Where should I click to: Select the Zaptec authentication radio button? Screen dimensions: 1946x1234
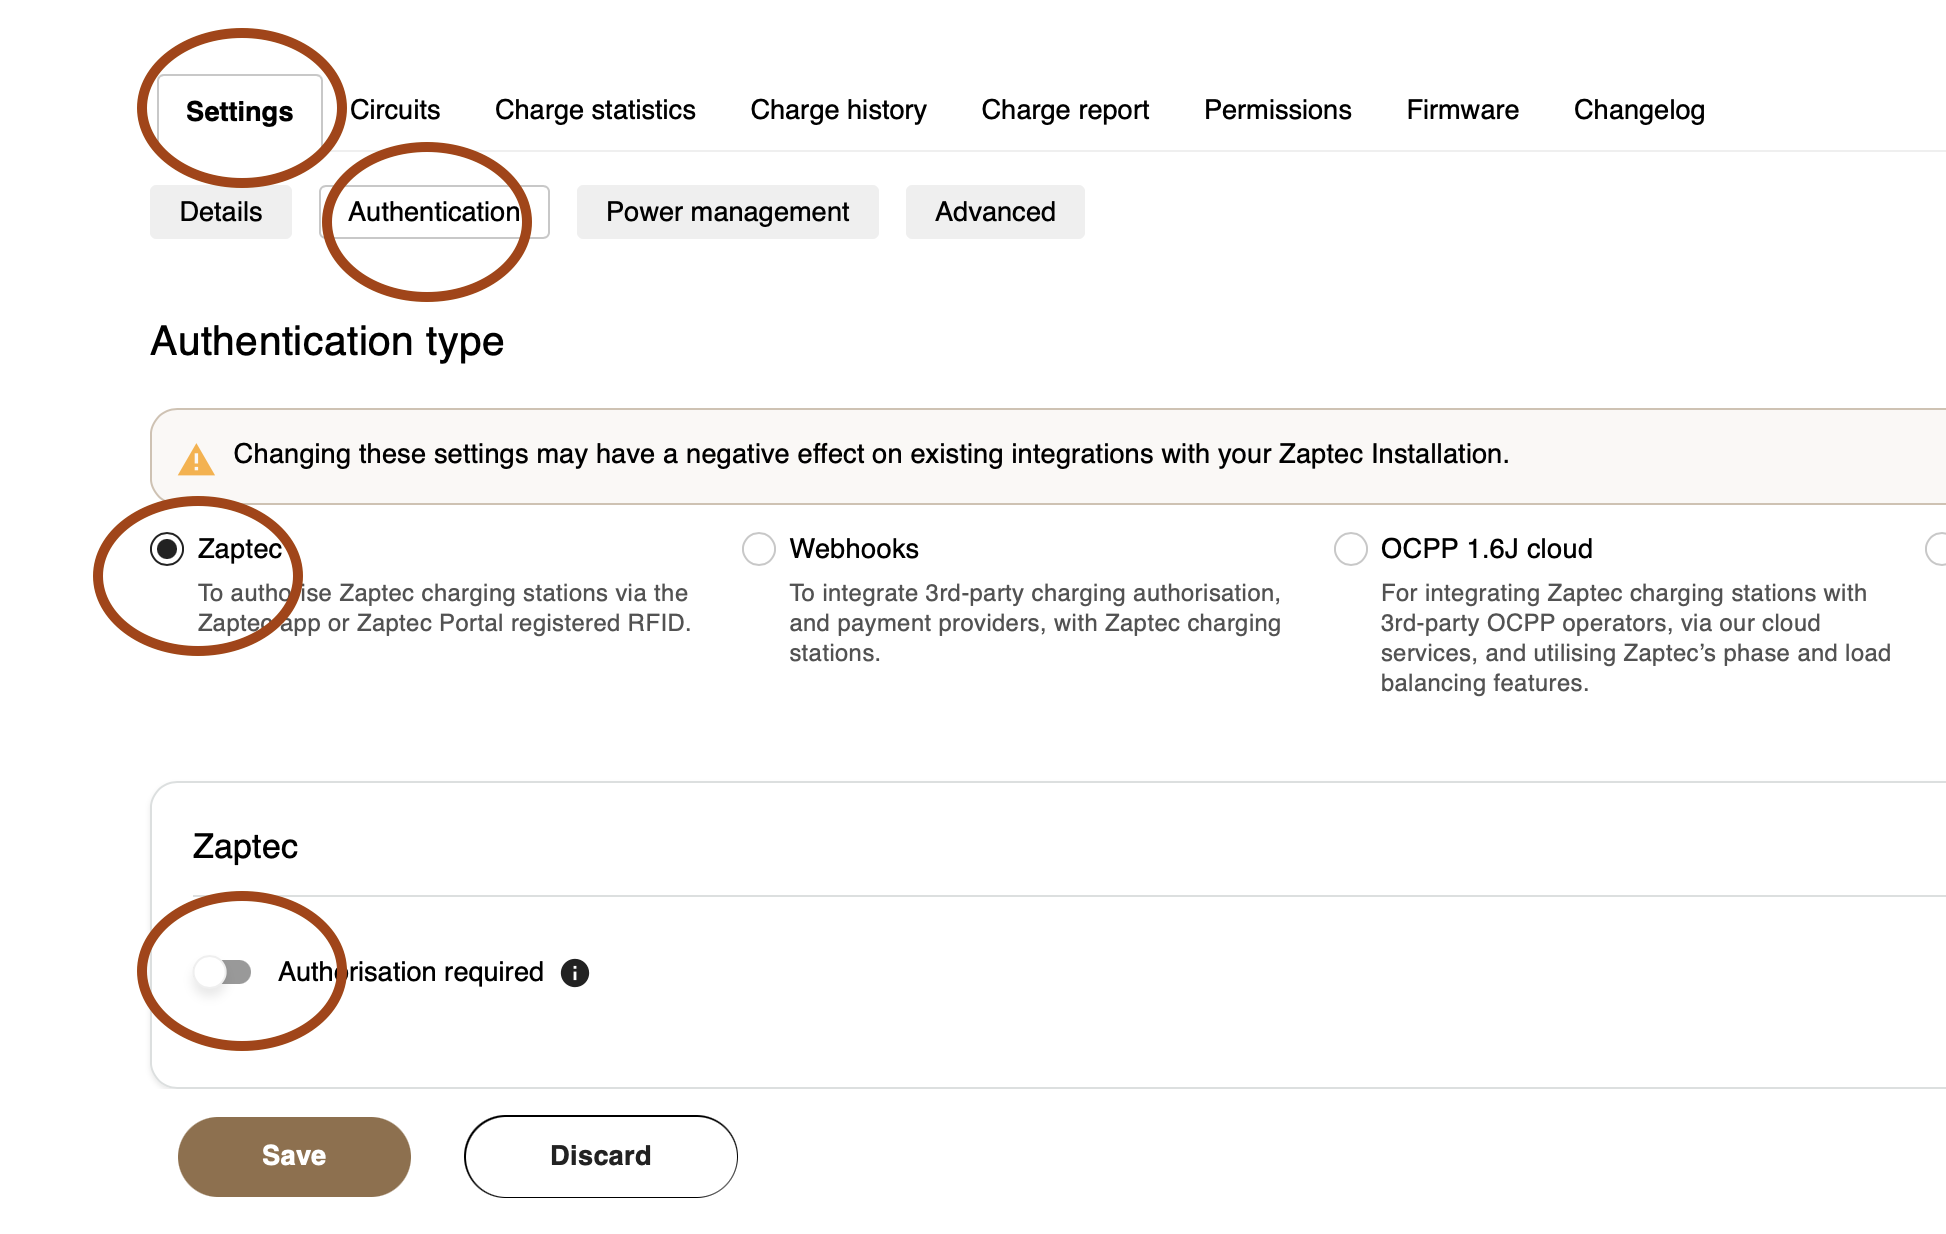click(x=167, y=549)
